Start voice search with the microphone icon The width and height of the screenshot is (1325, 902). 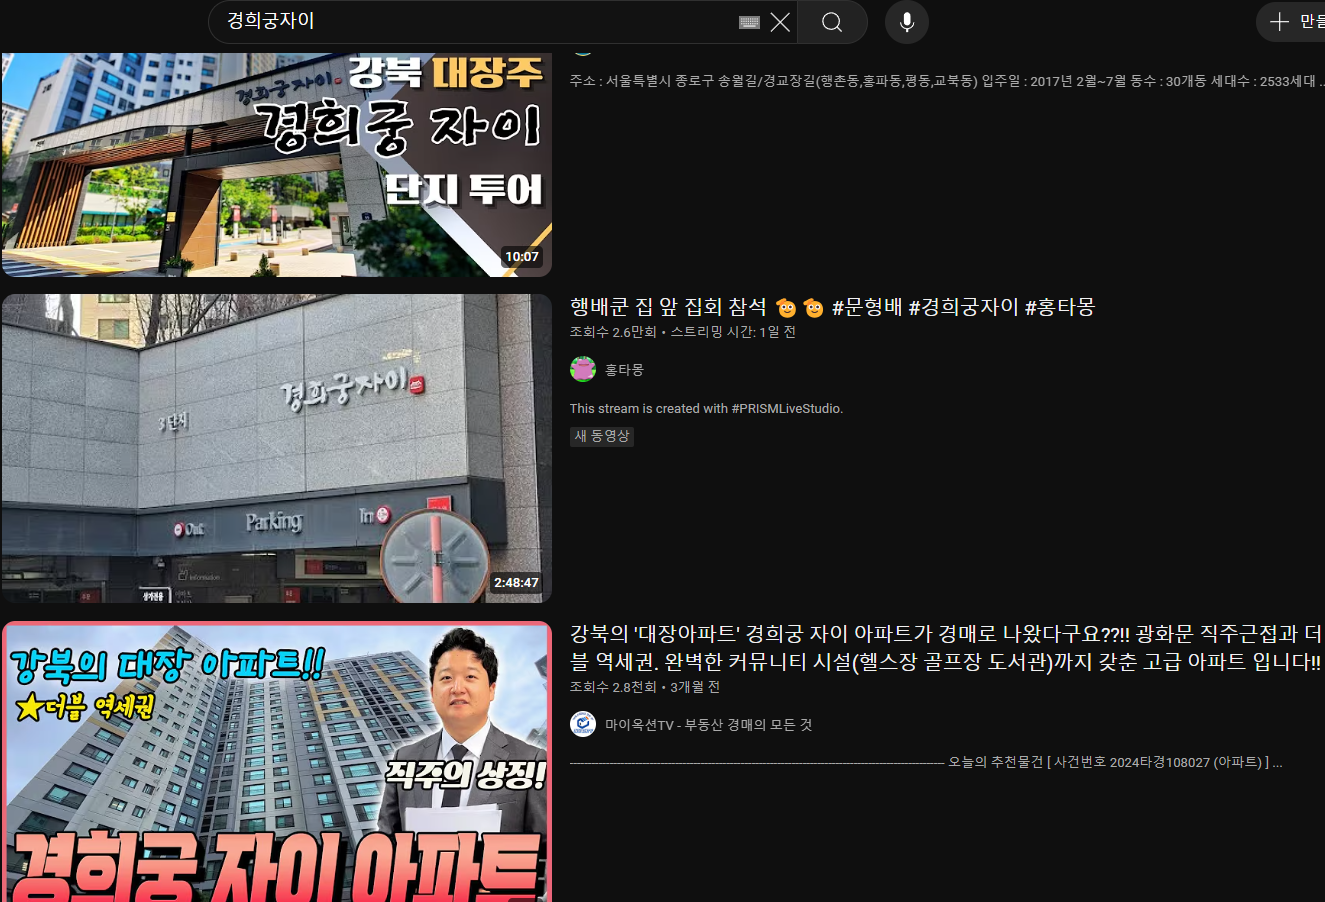(907, 22)
